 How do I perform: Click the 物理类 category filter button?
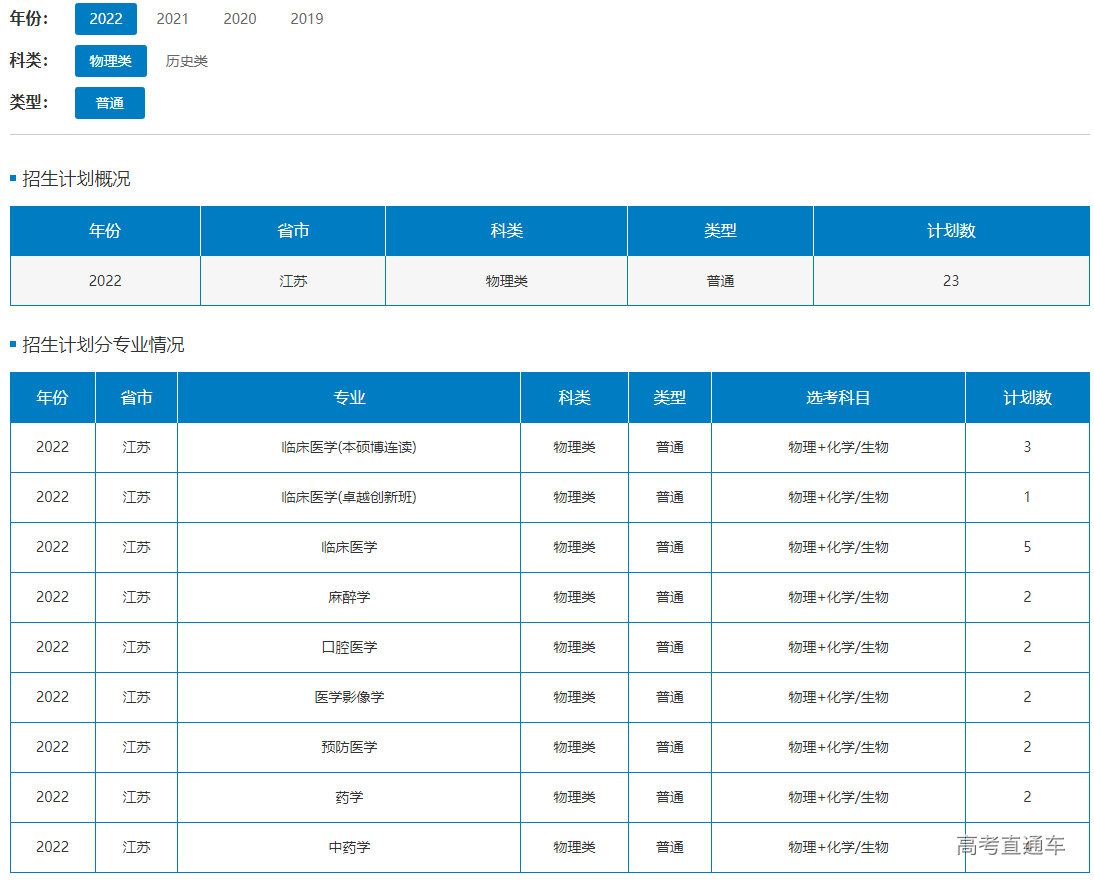click(x=110, y=61)
